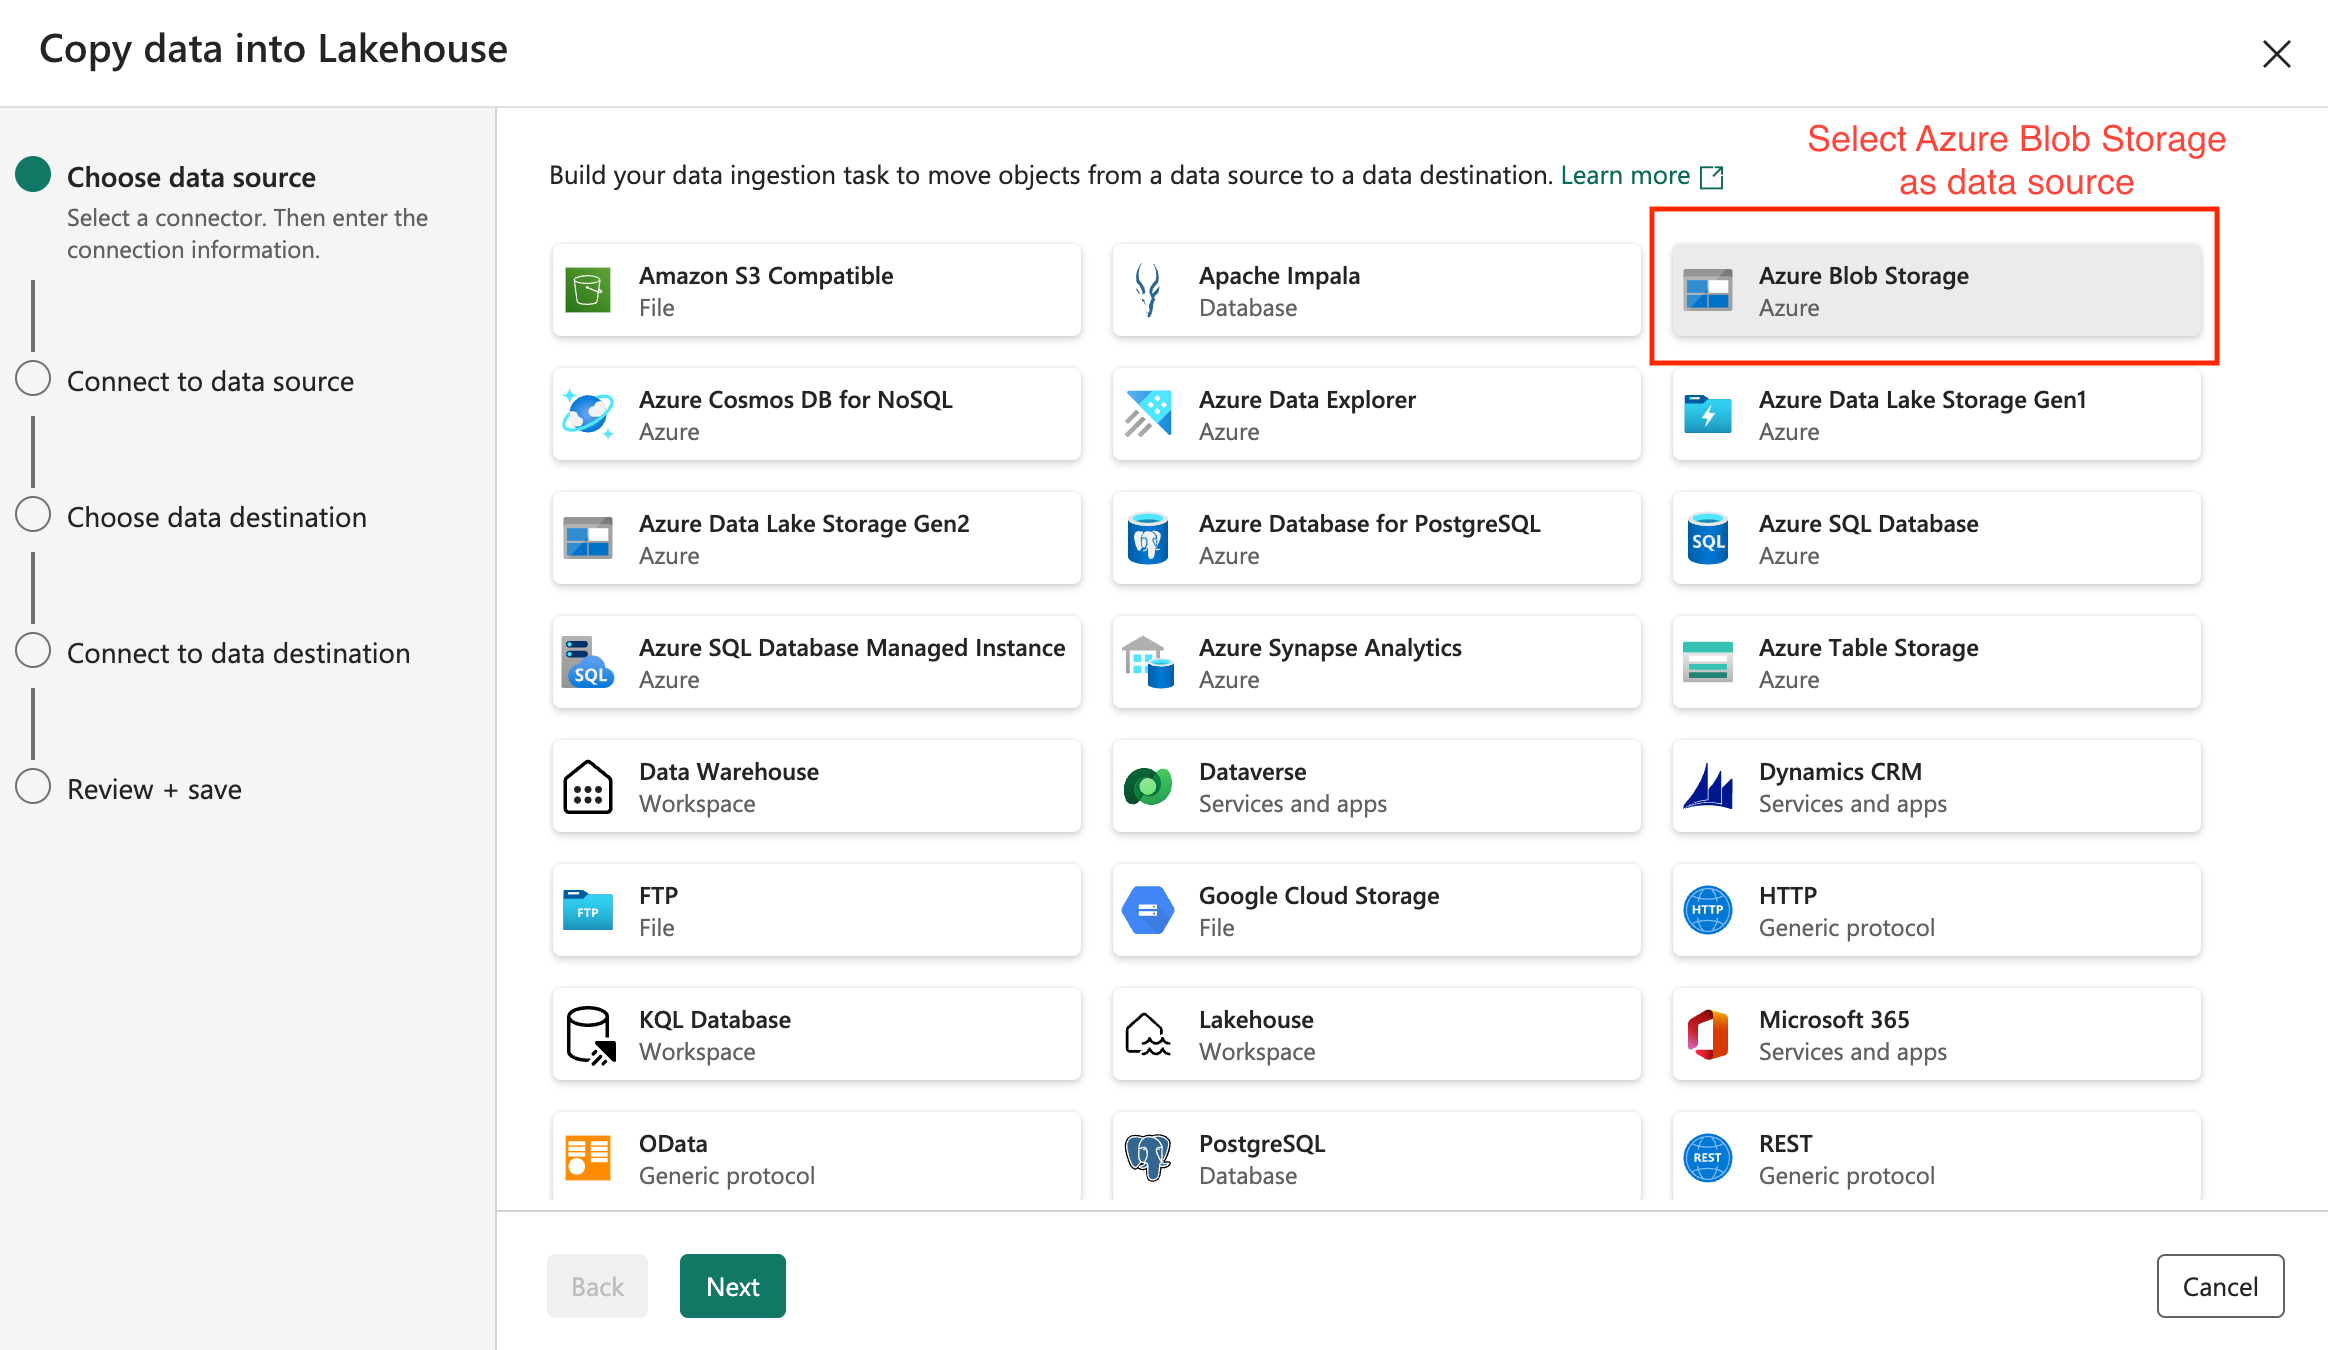Click the disabled Back button
The width and height of the screenshot is (2328, 1350).
(x=597, y=1286)
